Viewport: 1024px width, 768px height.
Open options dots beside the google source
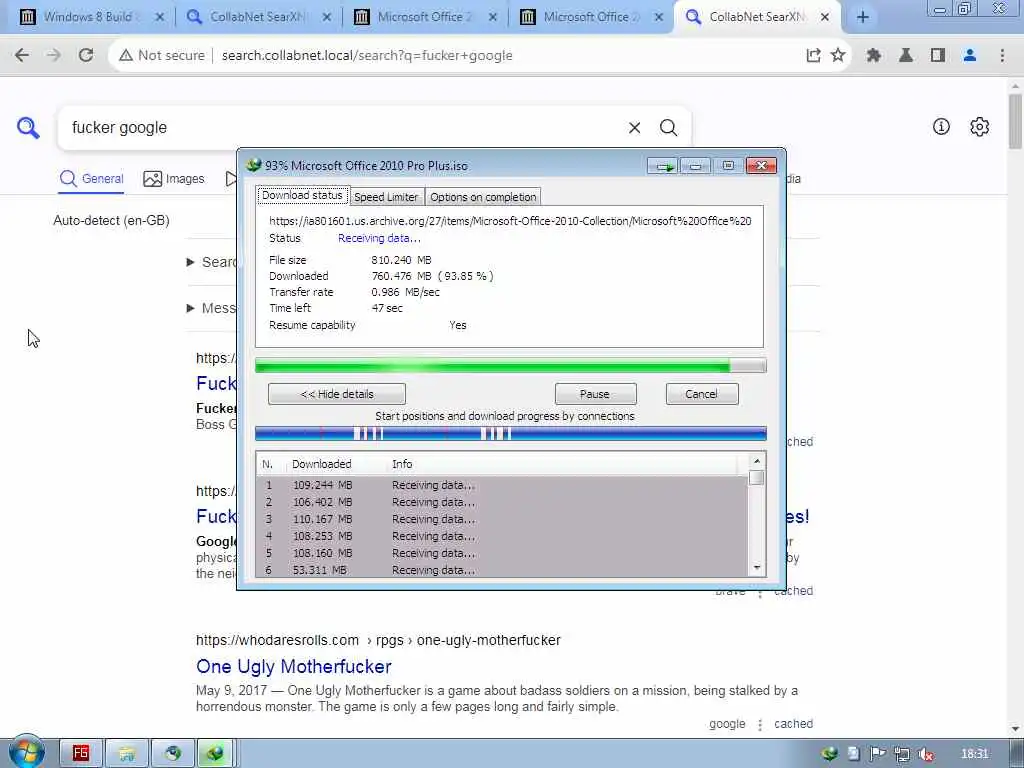tap(760, 724)
